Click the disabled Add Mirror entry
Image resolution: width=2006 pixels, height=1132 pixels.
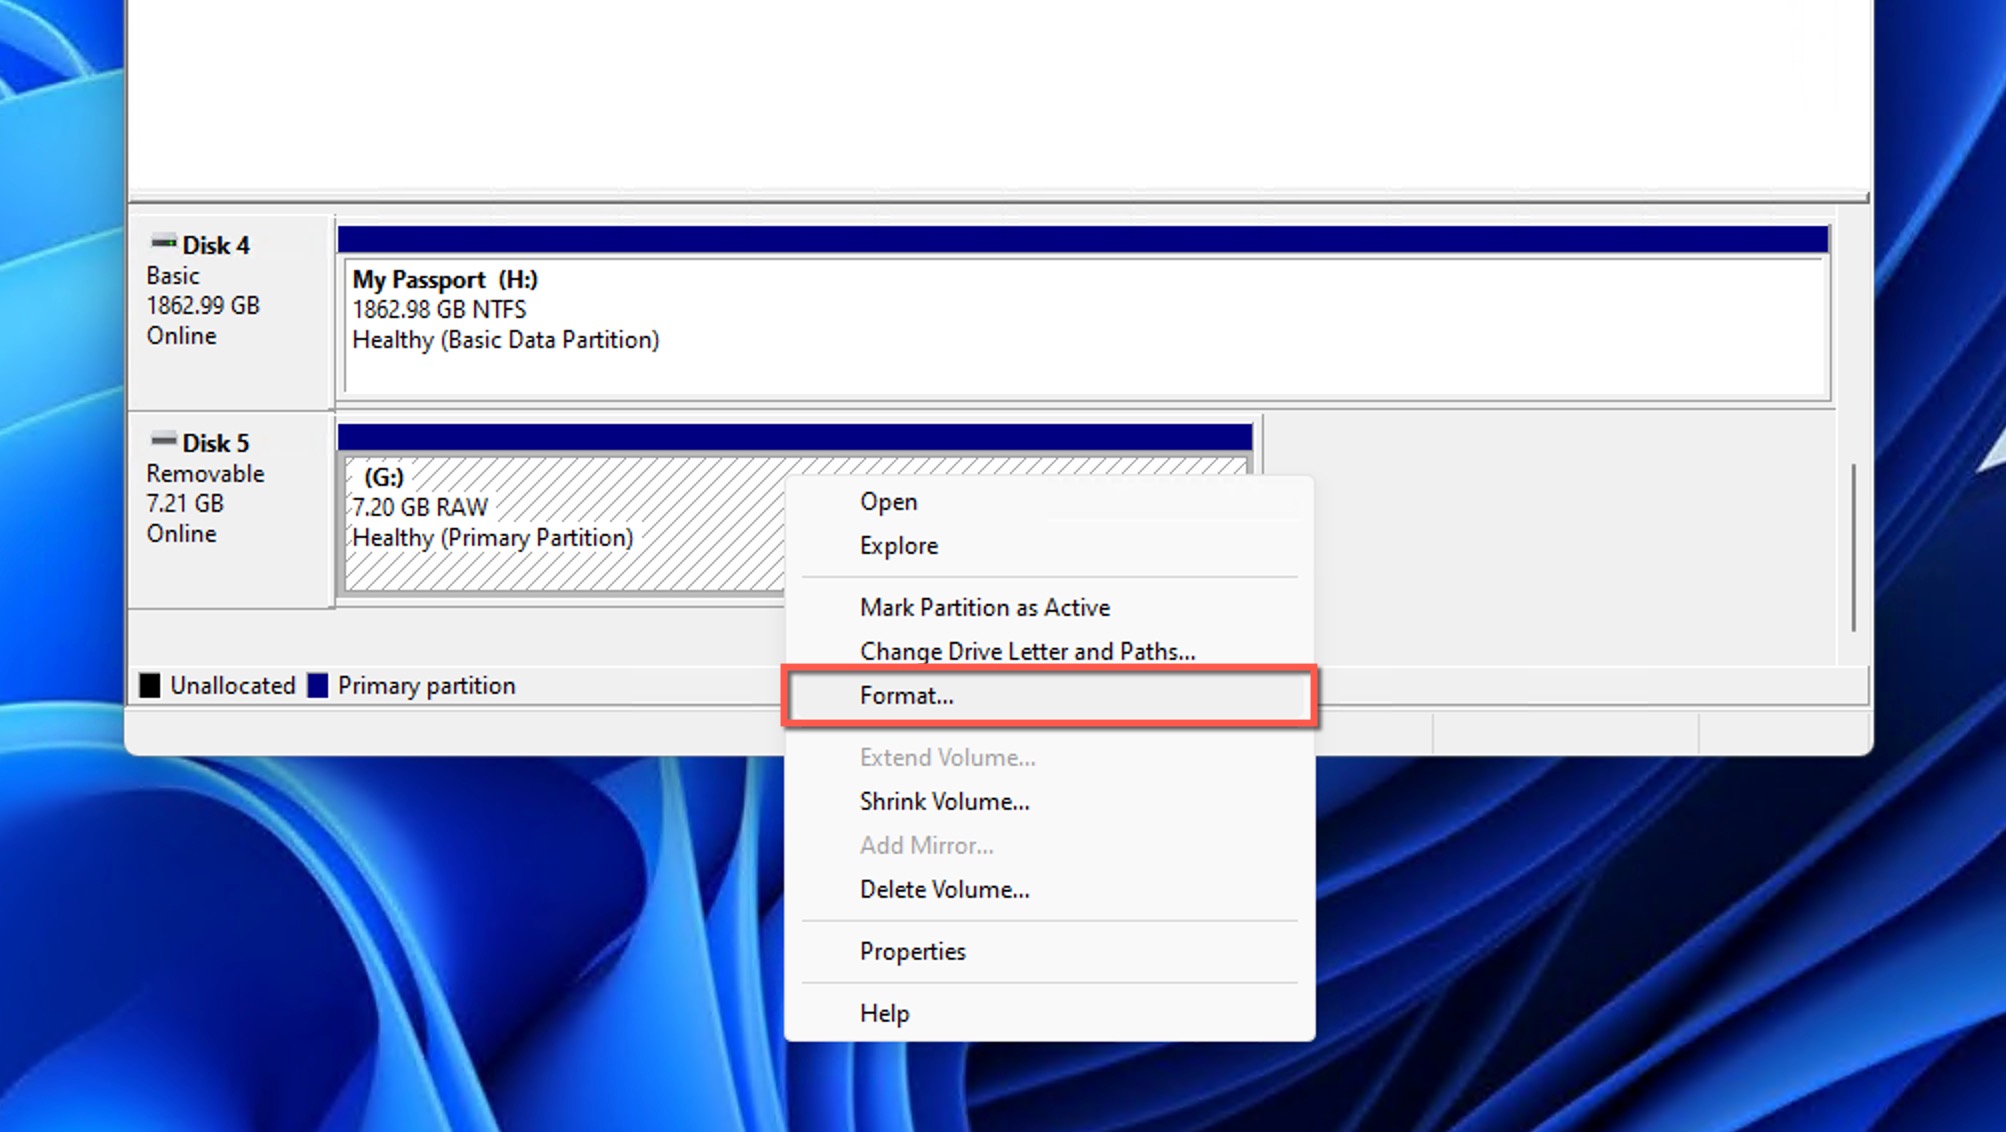tap(926, 845)
